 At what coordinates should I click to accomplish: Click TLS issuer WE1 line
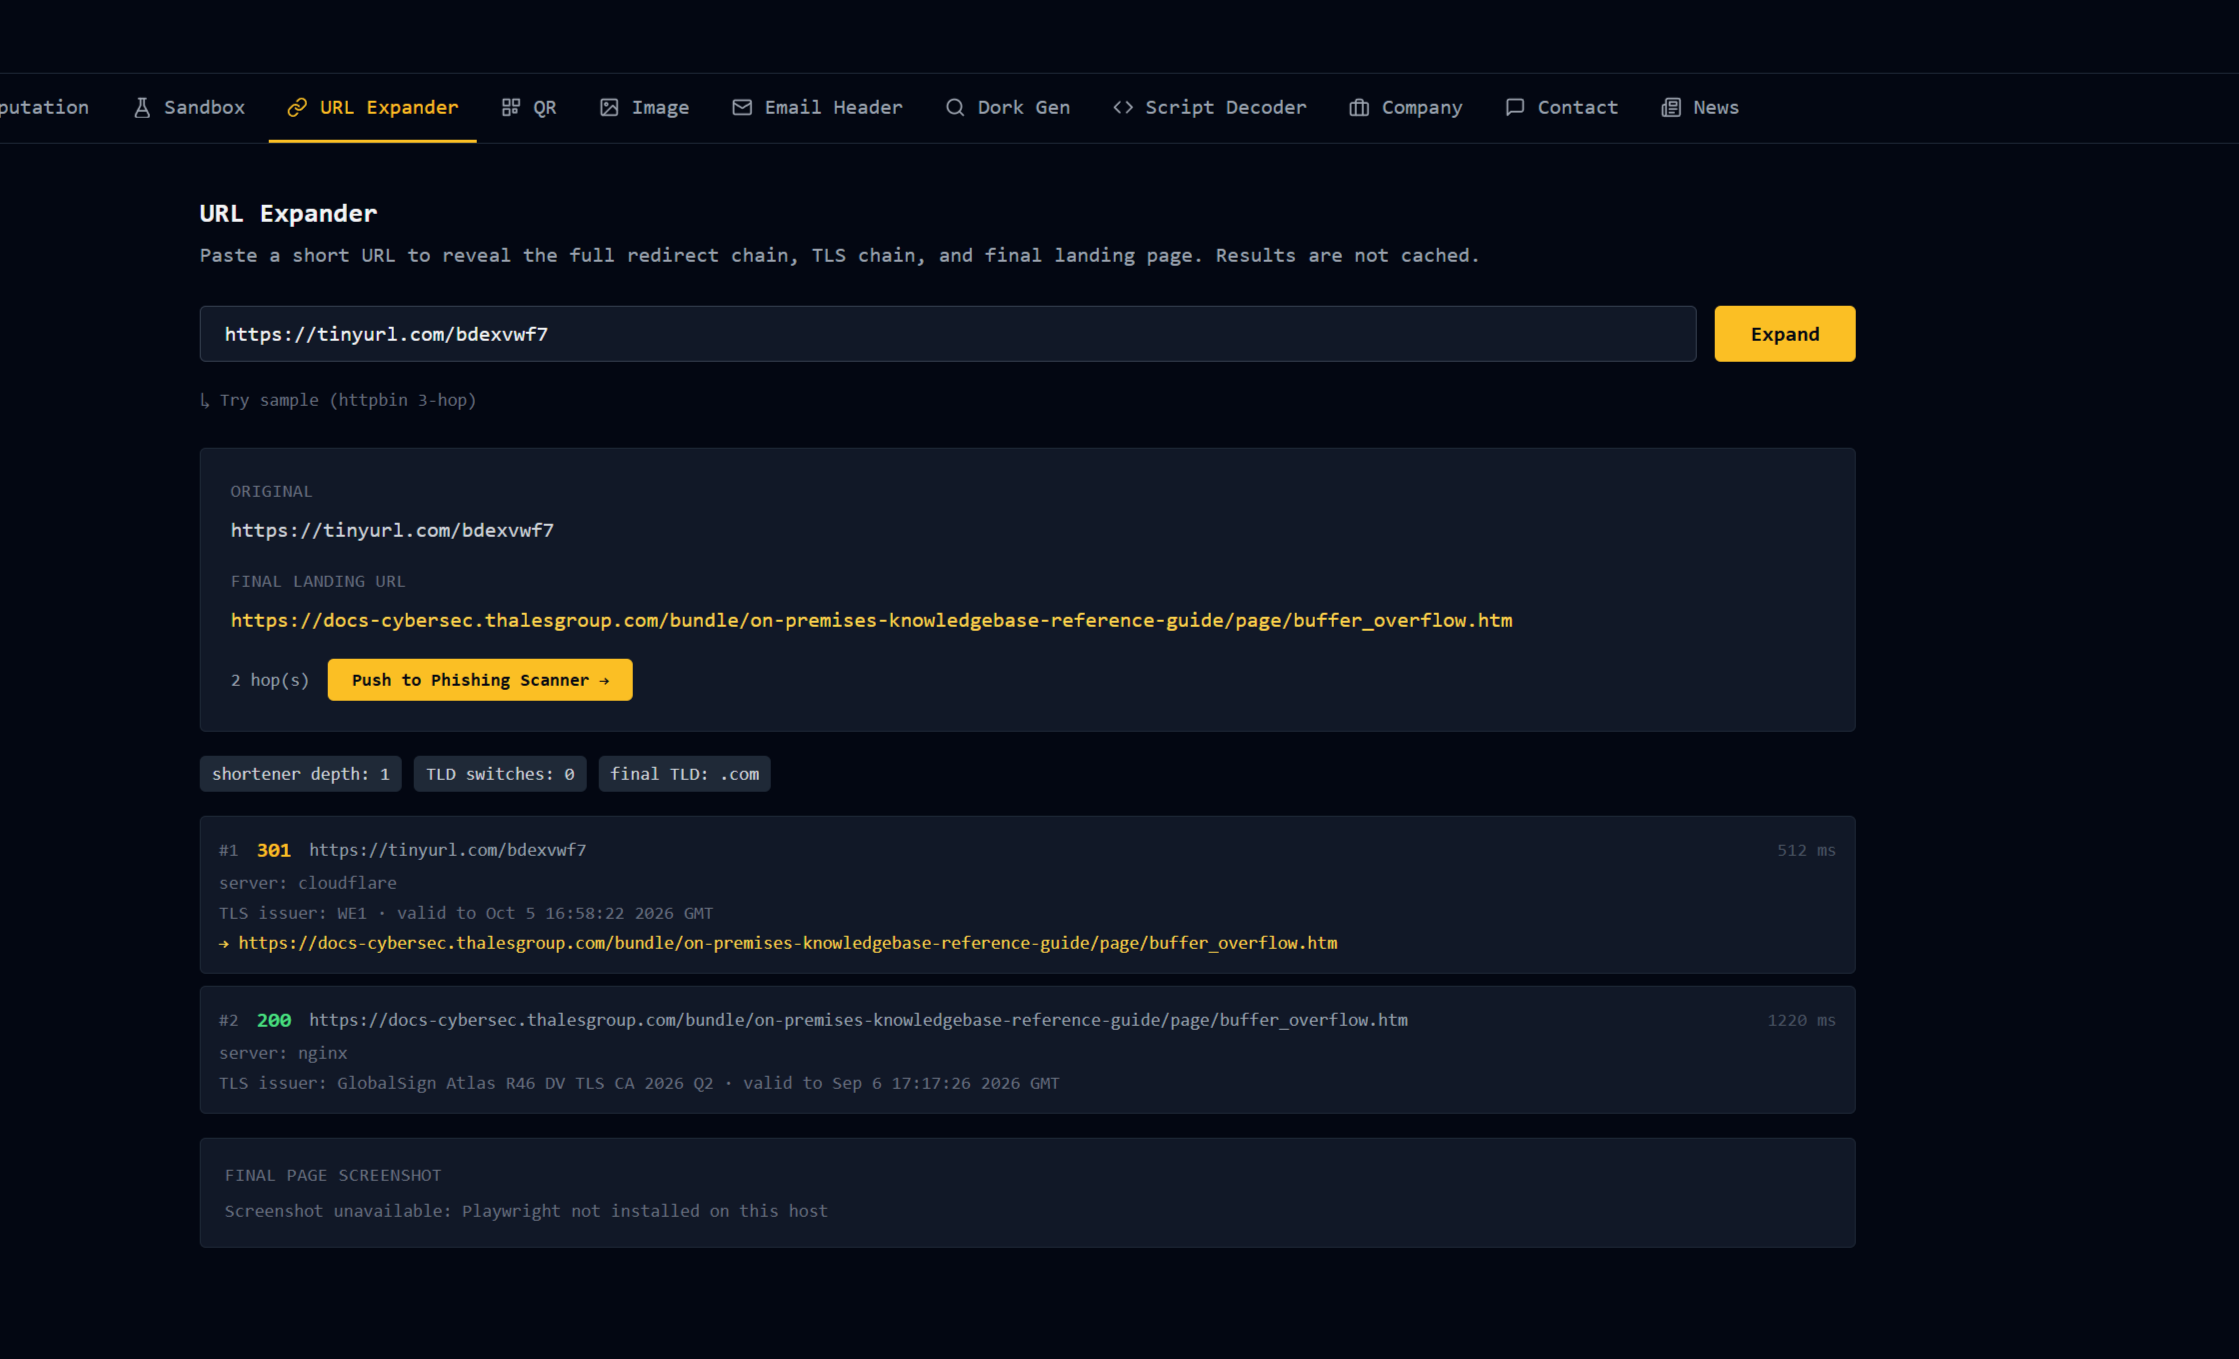tap(466, 913)
